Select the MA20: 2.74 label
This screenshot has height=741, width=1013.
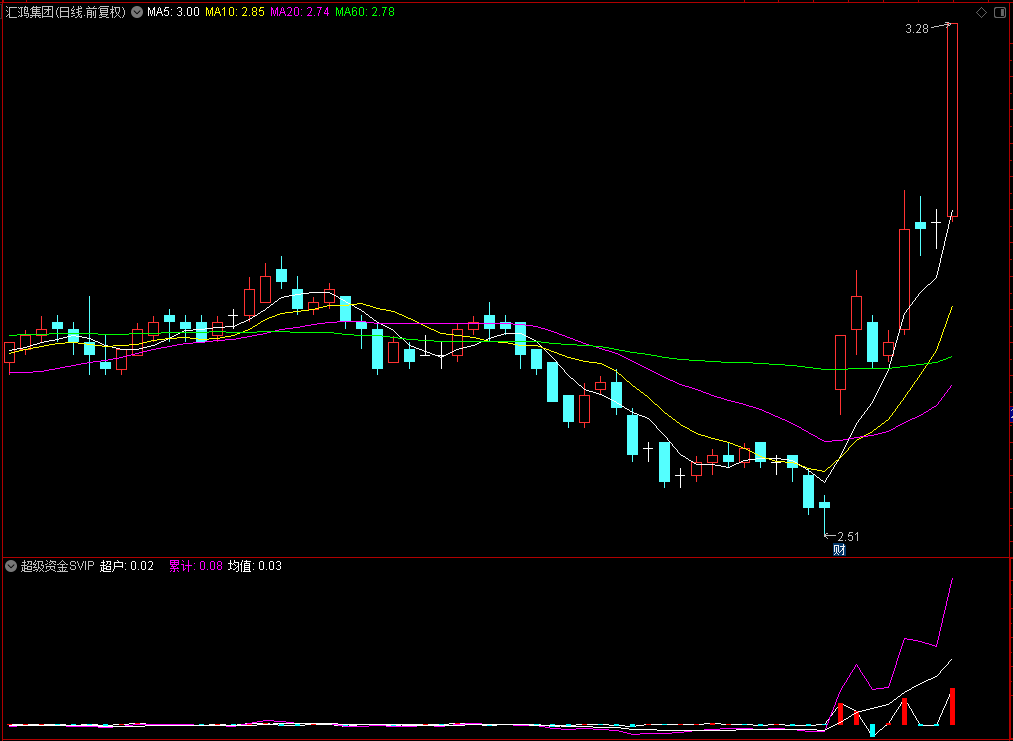click(x=300, y=12)
